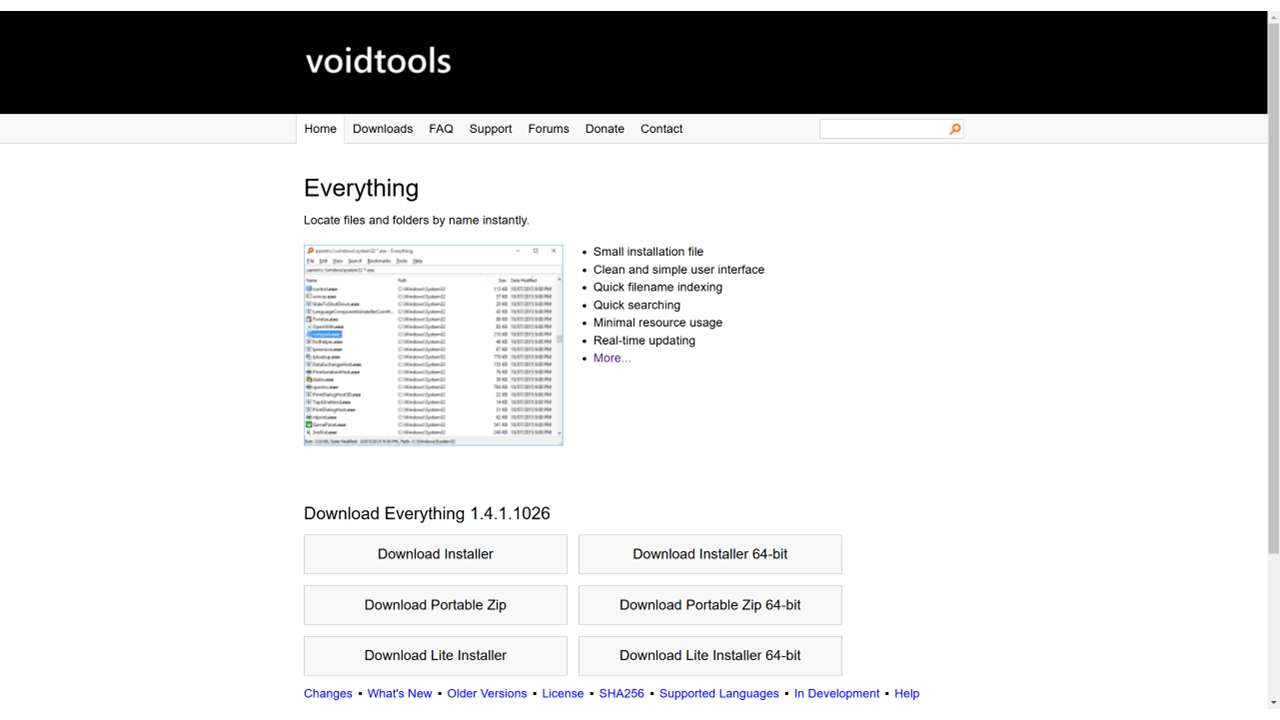
Task: Open the Older Versions link
Action: click(487, 694)
